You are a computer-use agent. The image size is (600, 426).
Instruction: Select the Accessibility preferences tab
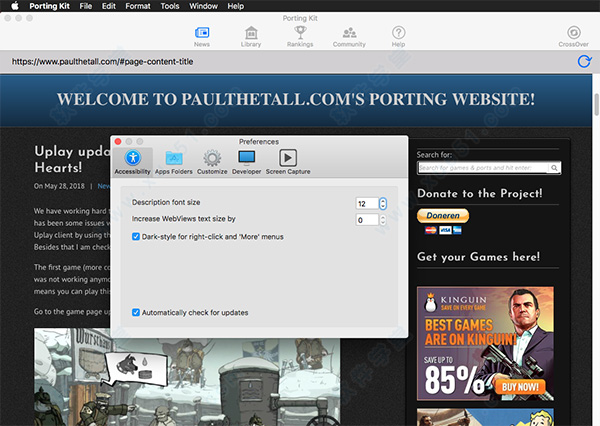tap(132, 162)
